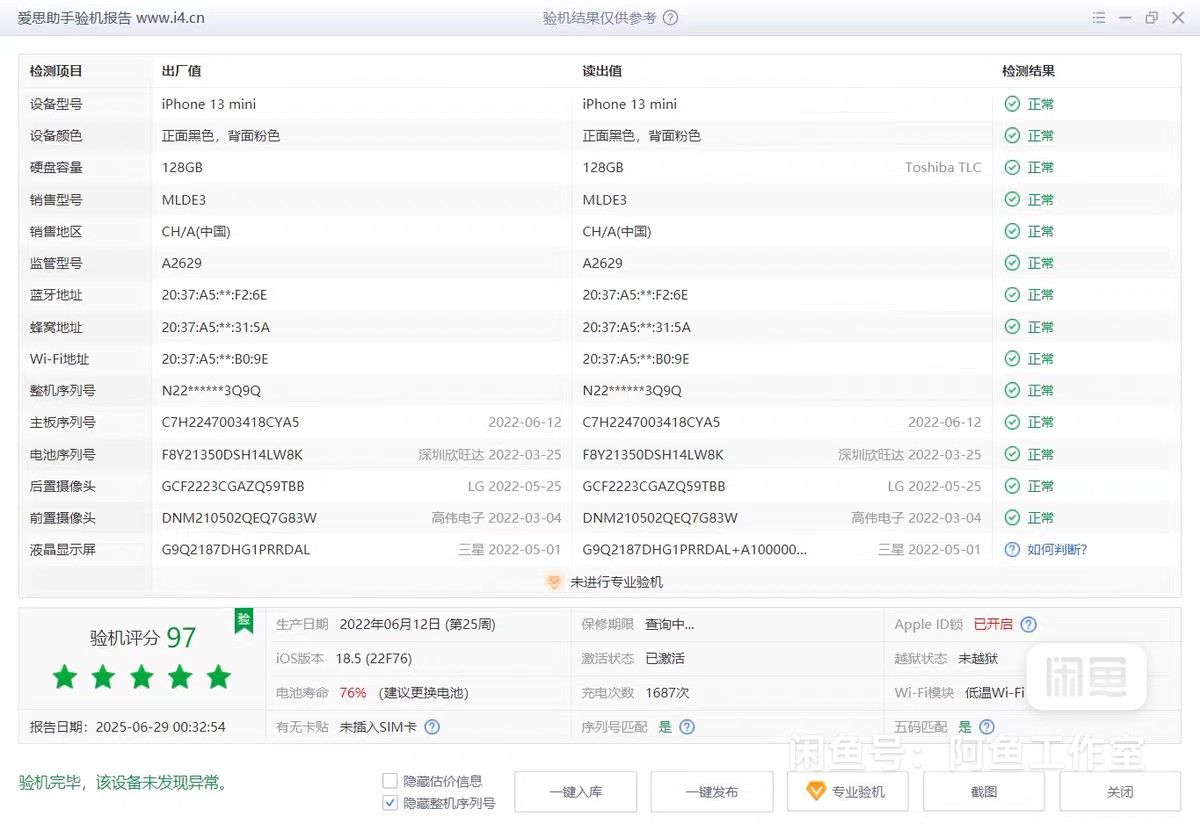Start 专业验机 using the bottom button
The height and width of the screenshot is (830, 1200).
848,792
